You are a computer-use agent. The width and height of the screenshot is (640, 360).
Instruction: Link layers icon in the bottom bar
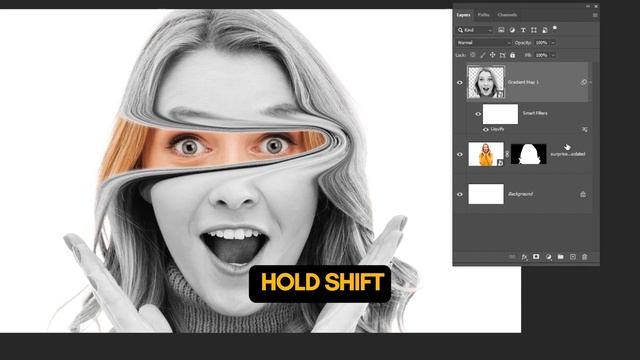(x=512, y=257)
